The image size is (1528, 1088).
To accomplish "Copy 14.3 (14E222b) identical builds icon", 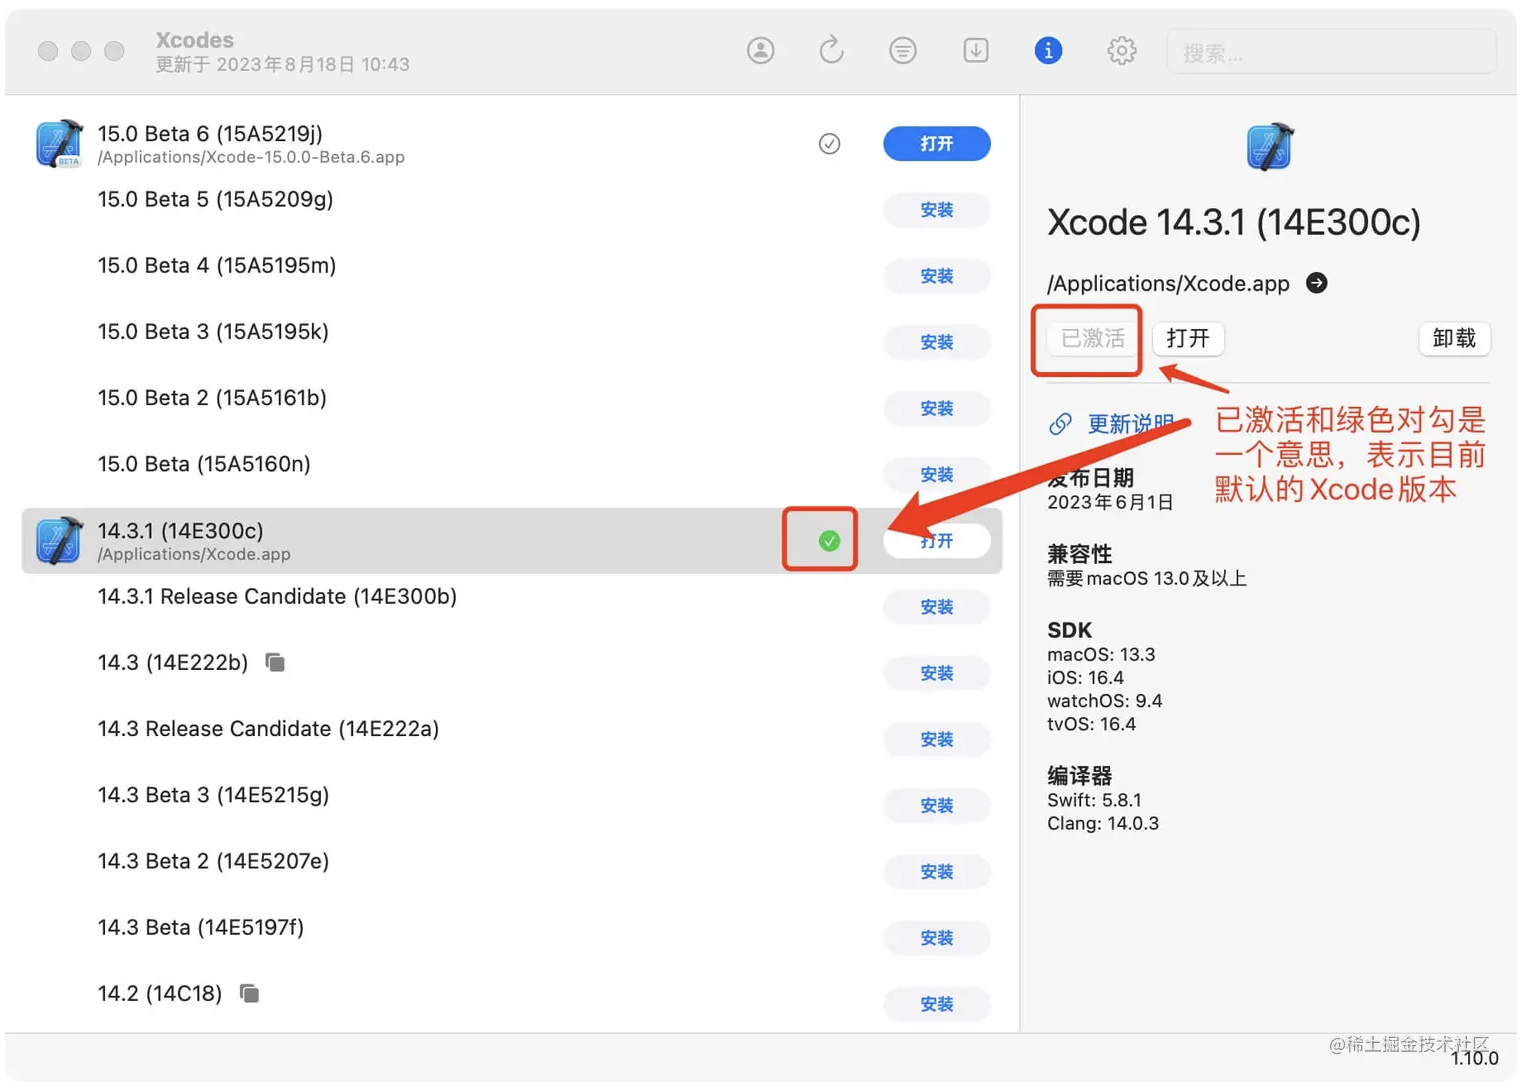I will (x=275, y=662).
